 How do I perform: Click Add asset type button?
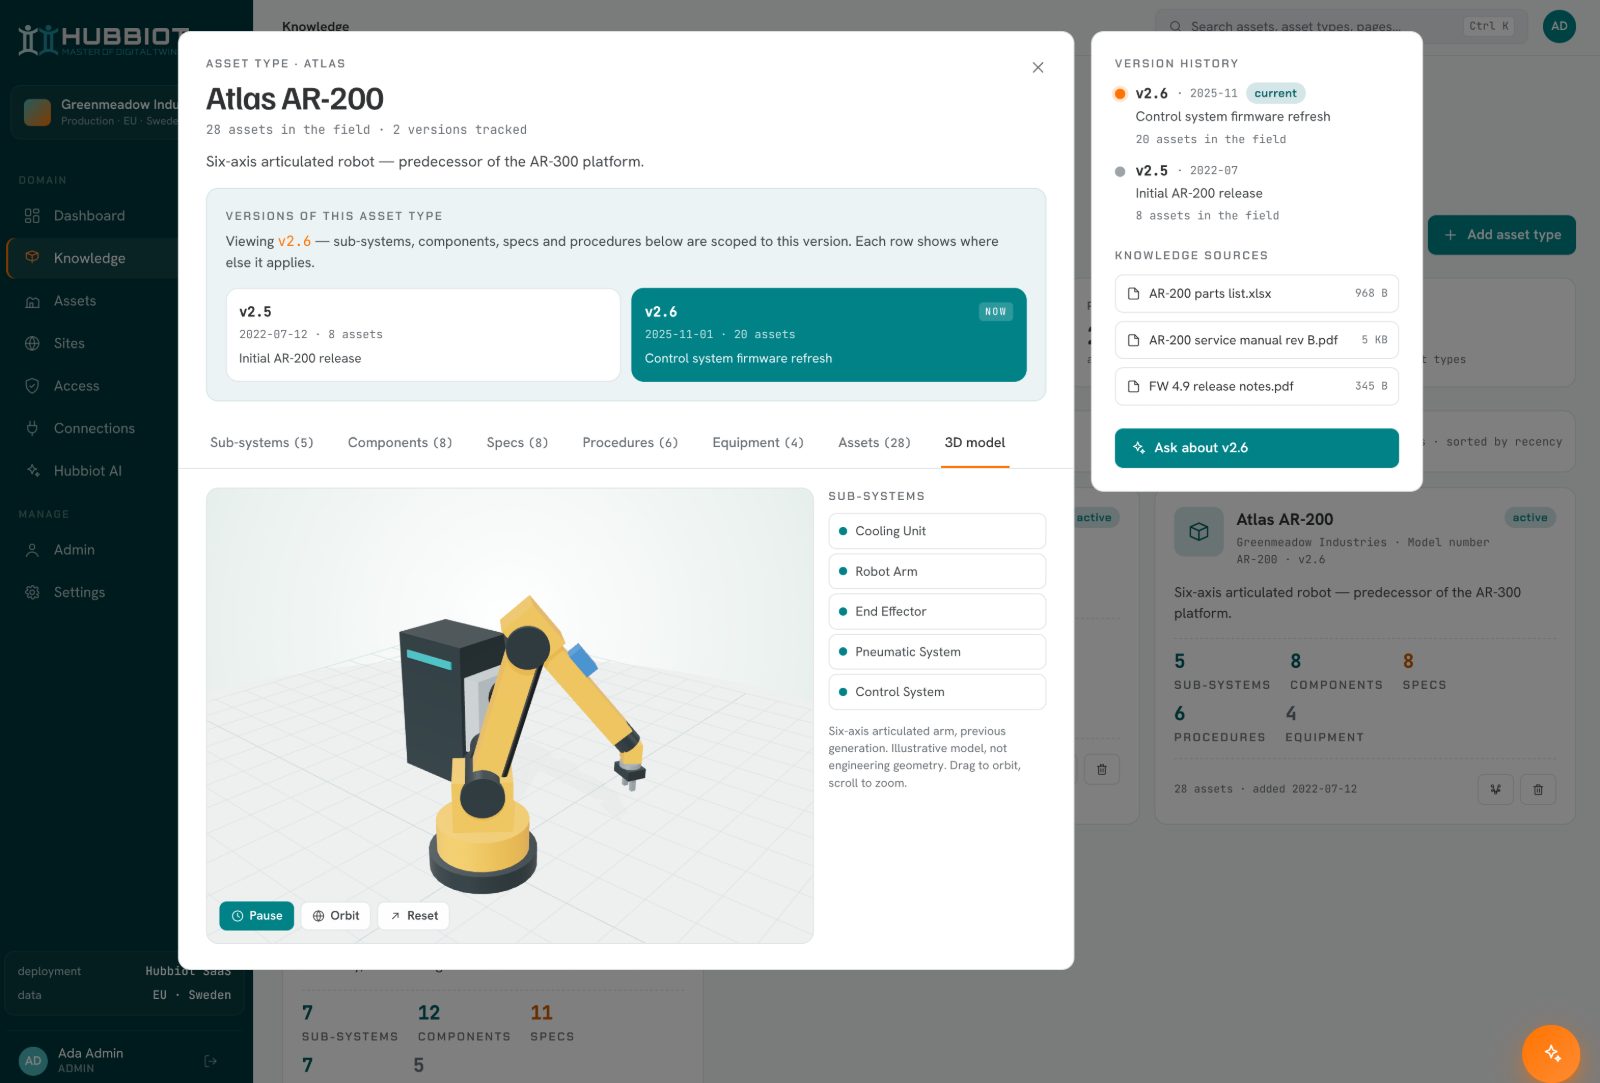(x=1502, y=235)
